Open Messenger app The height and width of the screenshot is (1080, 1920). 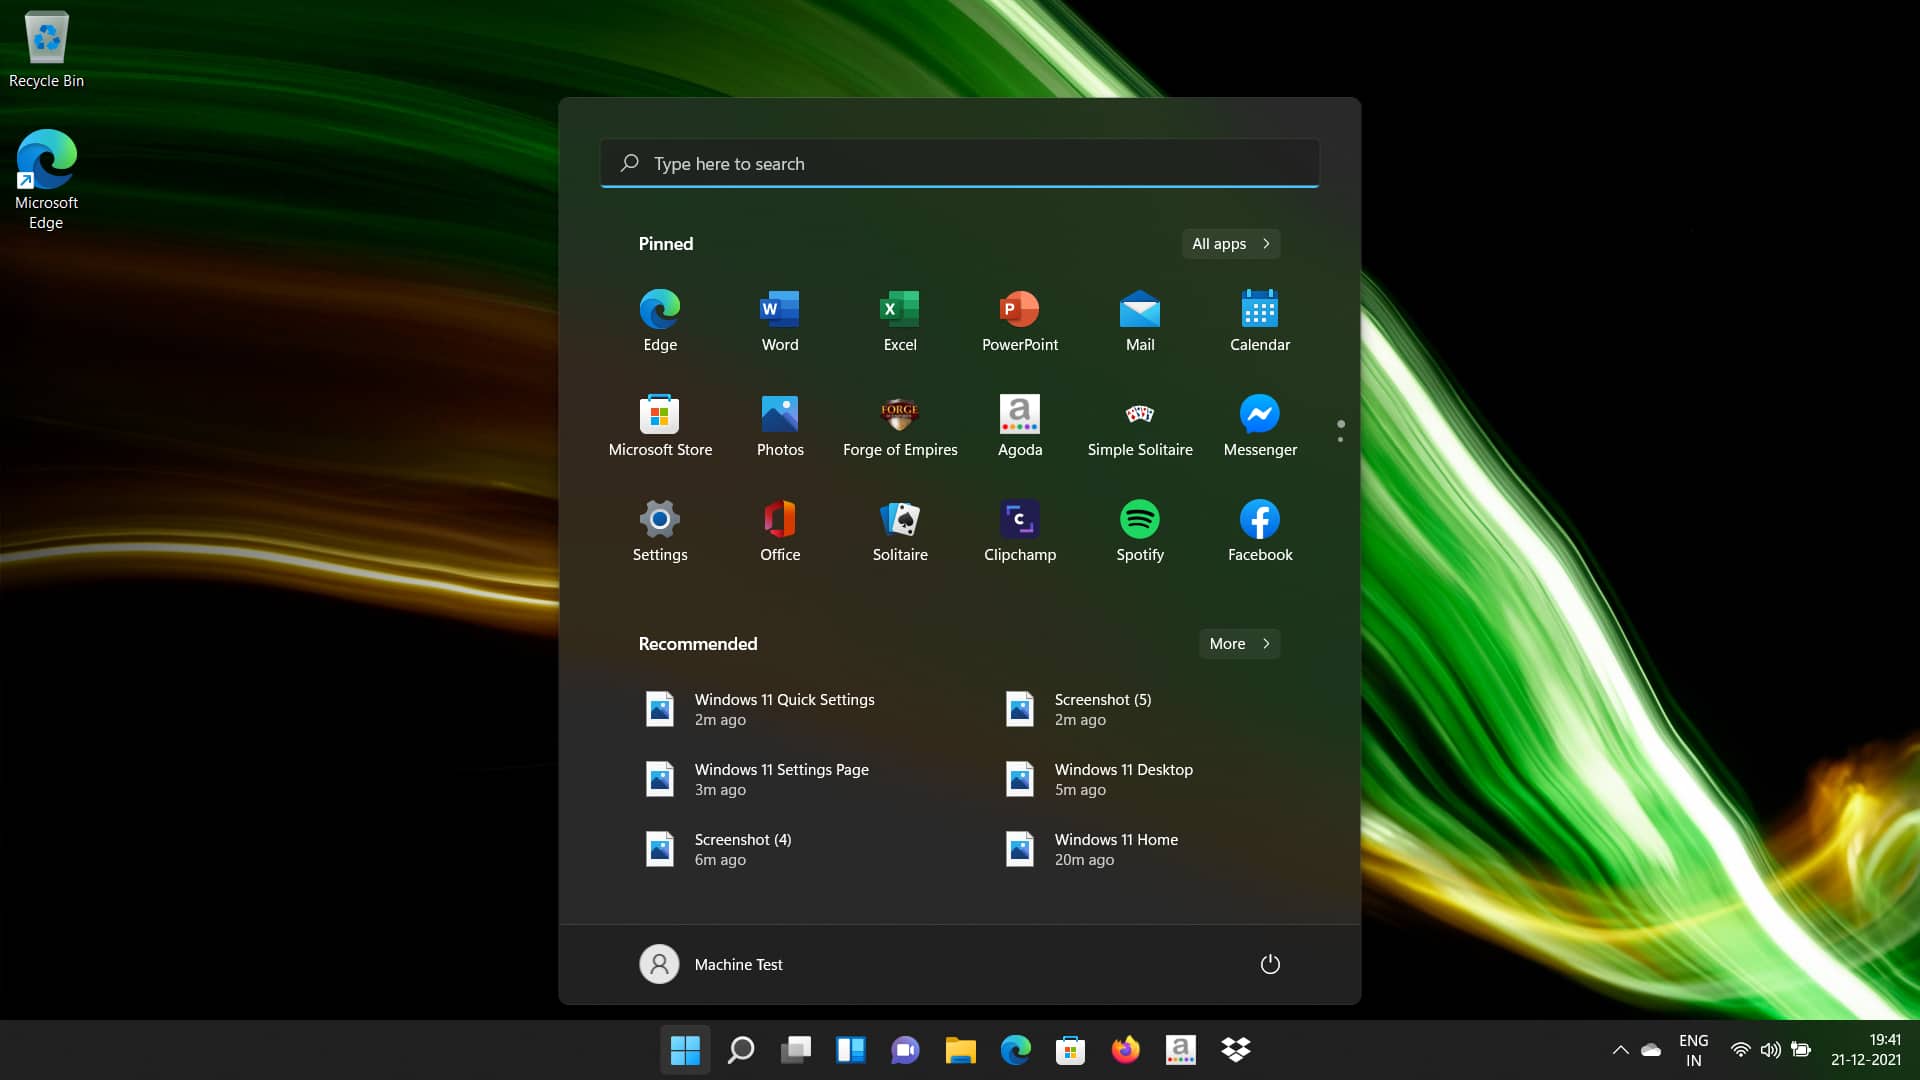pyautogui.click(x=1260, y=426)
